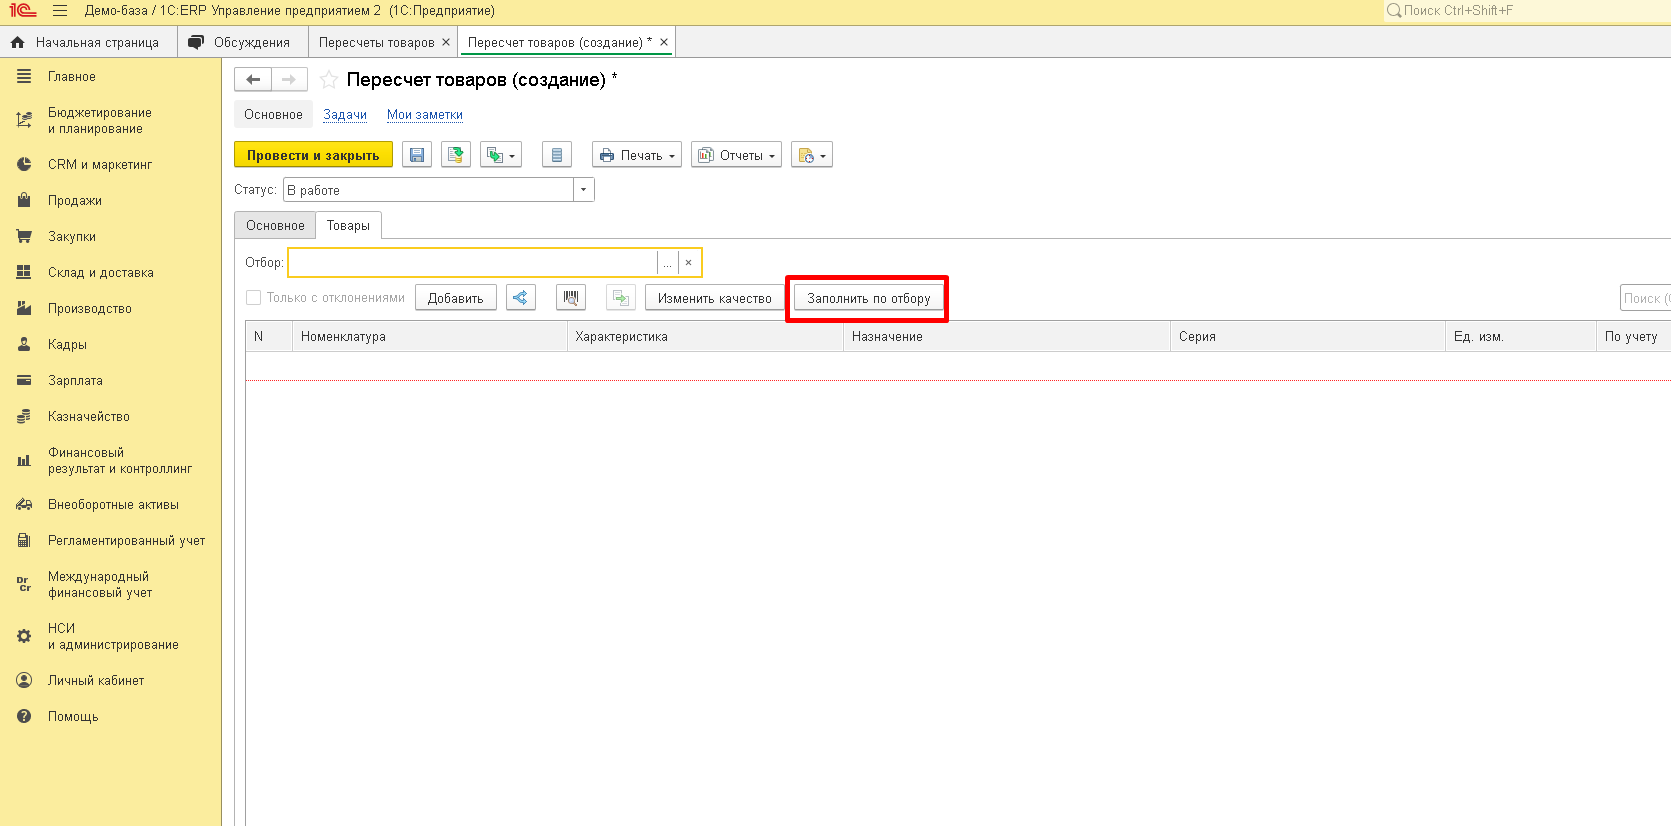Switch to Основное tab beside Товары
Screen dimensions: 1671x826
[275, 226]
